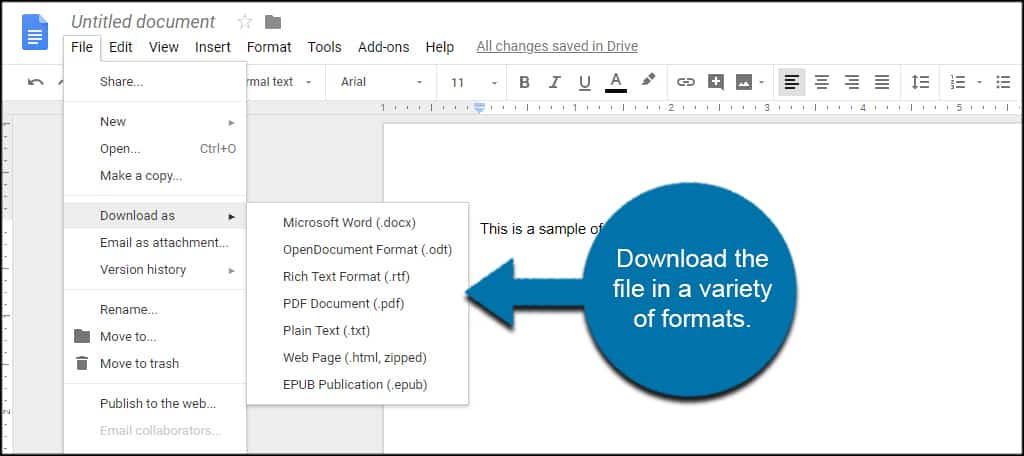
Task: Click Move to trash item
Action: click(x=155, y=364)
